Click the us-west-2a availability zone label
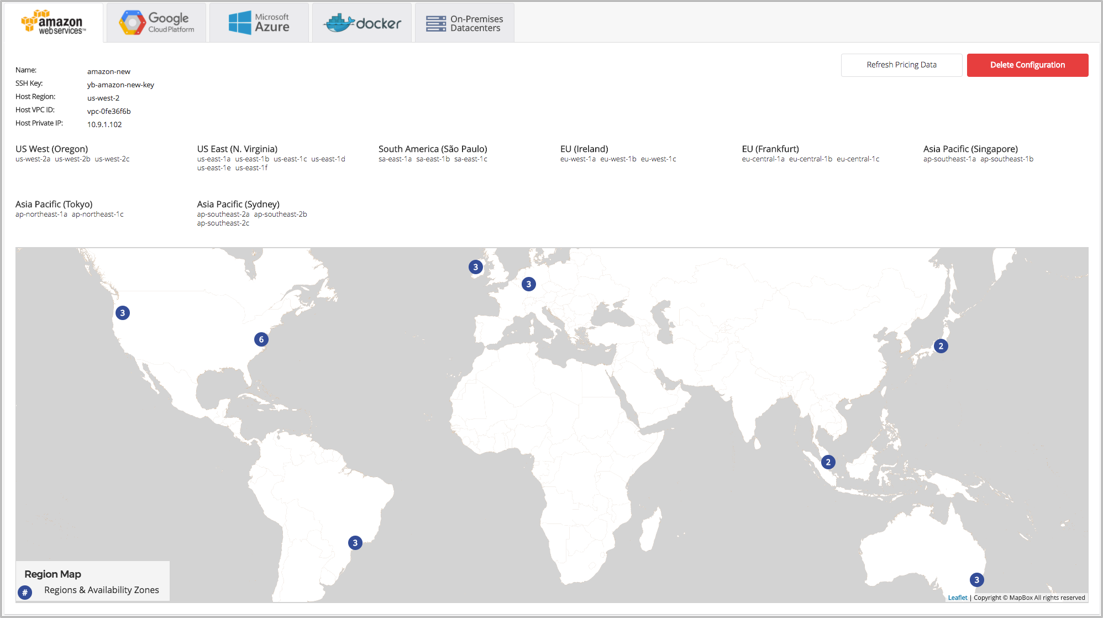 pyautogui.click(x=30, y=157)
